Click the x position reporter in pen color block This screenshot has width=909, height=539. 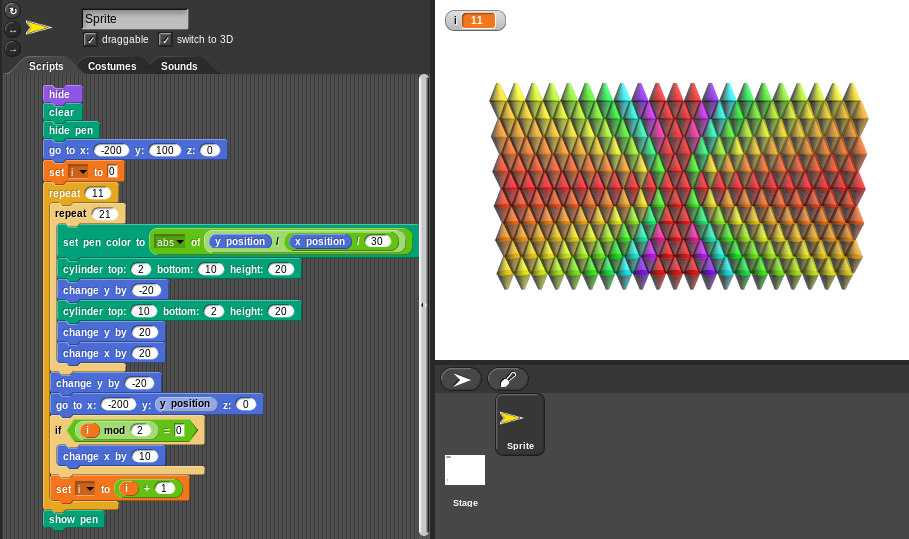(320, 242)
